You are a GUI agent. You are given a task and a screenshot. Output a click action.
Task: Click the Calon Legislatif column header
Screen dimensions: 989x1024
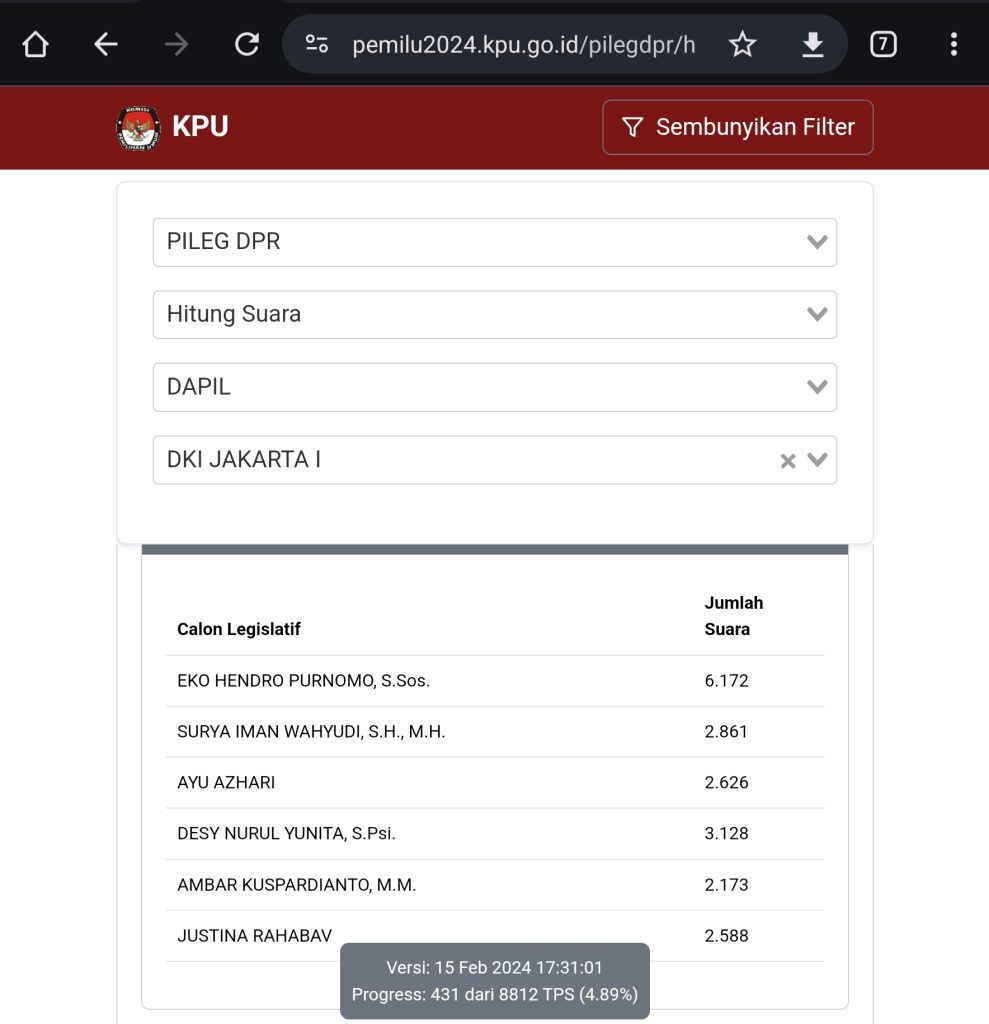point(239,629)
